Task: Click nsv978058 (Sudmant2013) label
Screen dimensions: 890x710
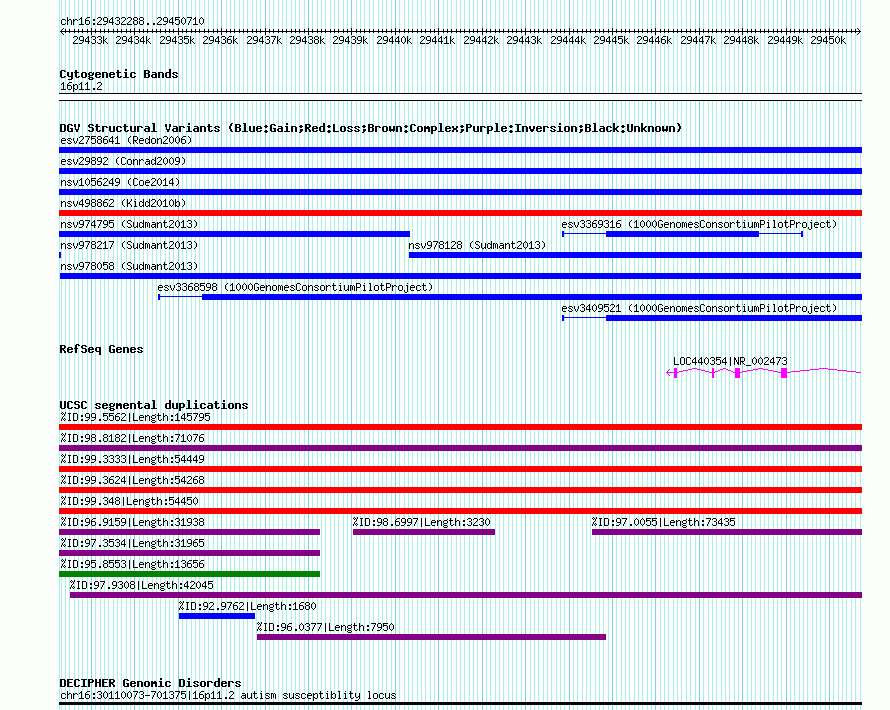Action: point(129,266)
